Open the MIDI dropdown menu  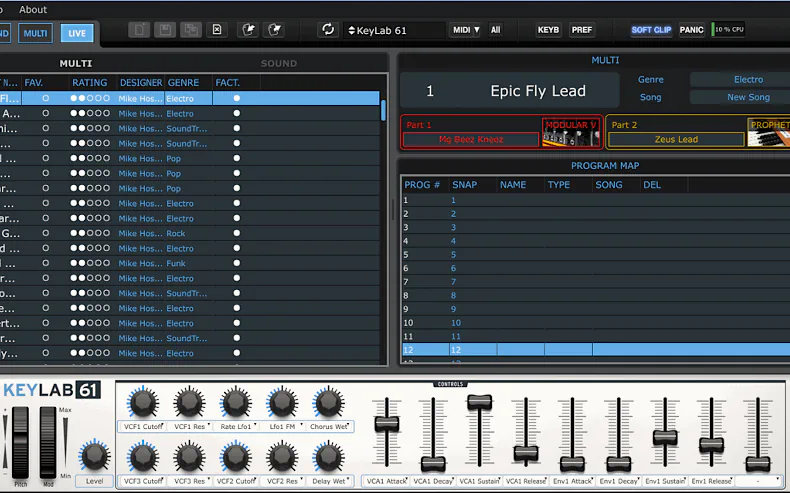[465, 30]
